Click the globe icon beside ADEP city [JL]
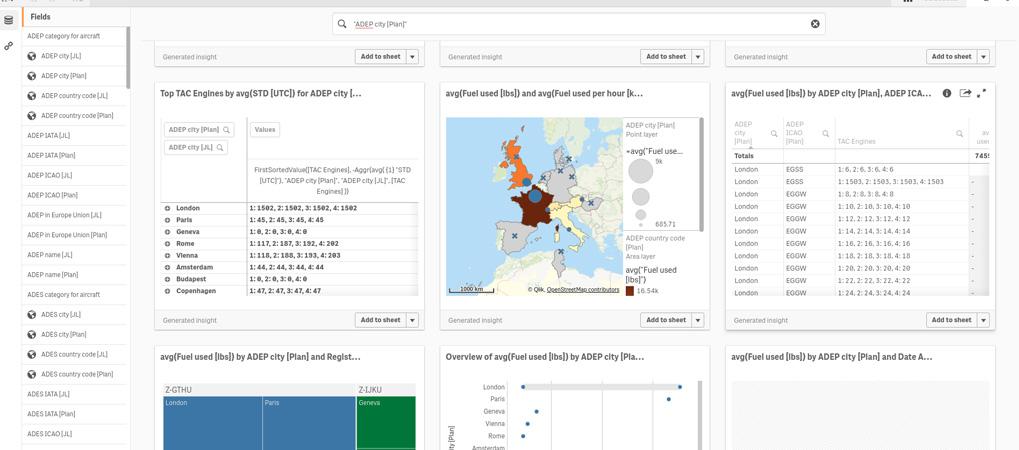The width and height of the screenshot is (1019, 450). coord(31,57)
